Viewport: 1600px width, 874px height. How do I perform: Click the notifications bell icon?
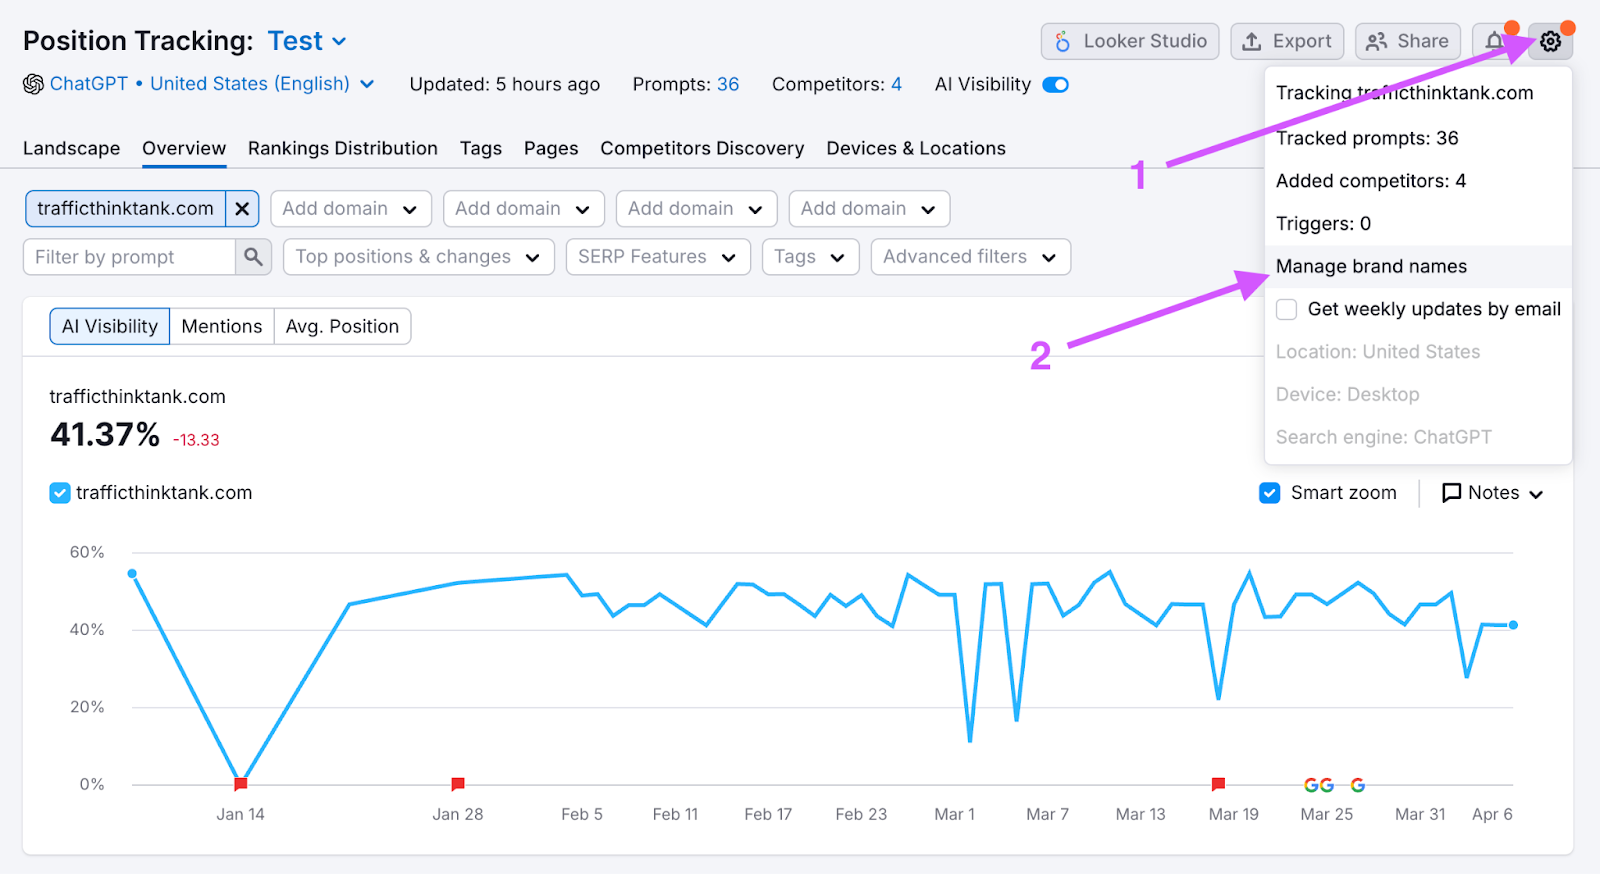pyautogui.click(x=1494, y=41)
